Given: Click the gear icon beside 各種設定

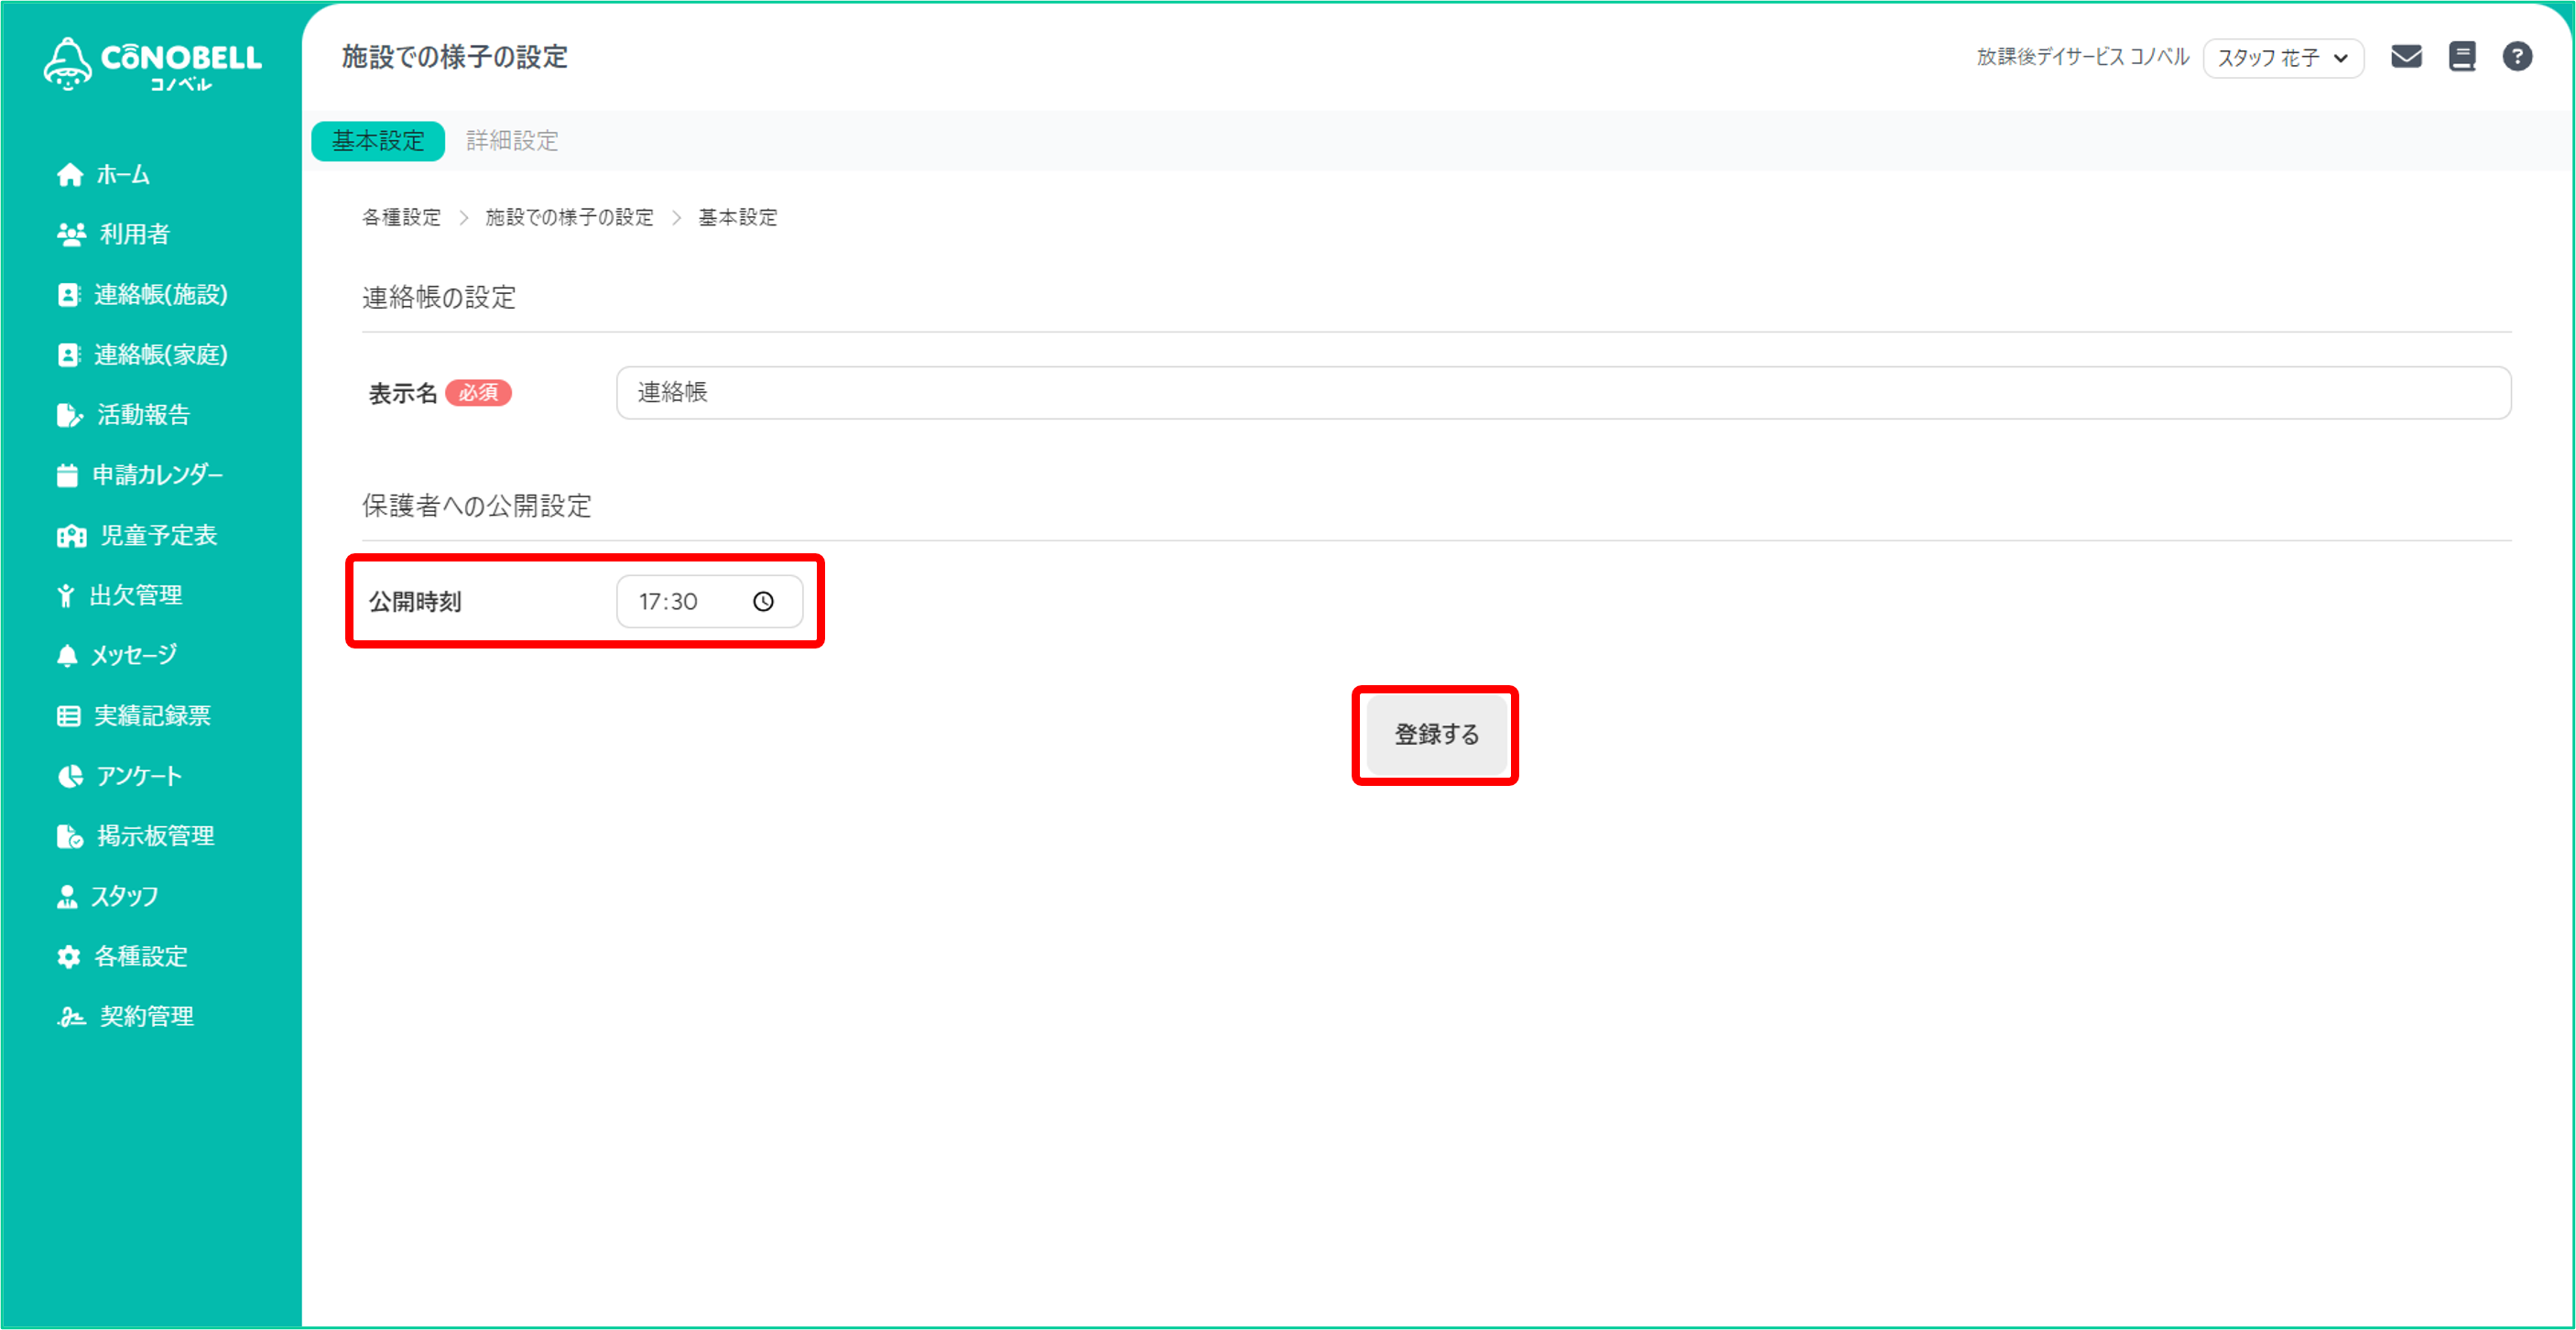Looking at the screenshot, I should pos(68,957).
